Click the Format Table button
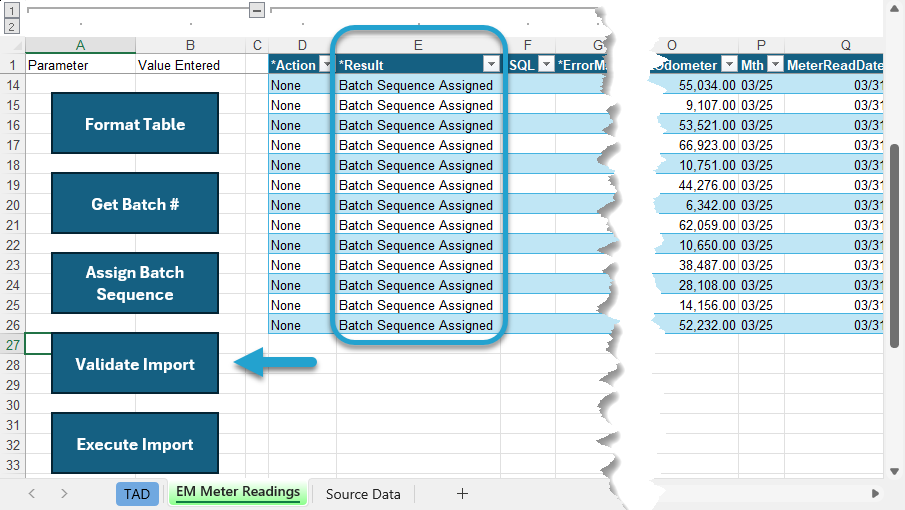Image resolution: width=905 pixels, height=510 pixels. click(135, 123)
